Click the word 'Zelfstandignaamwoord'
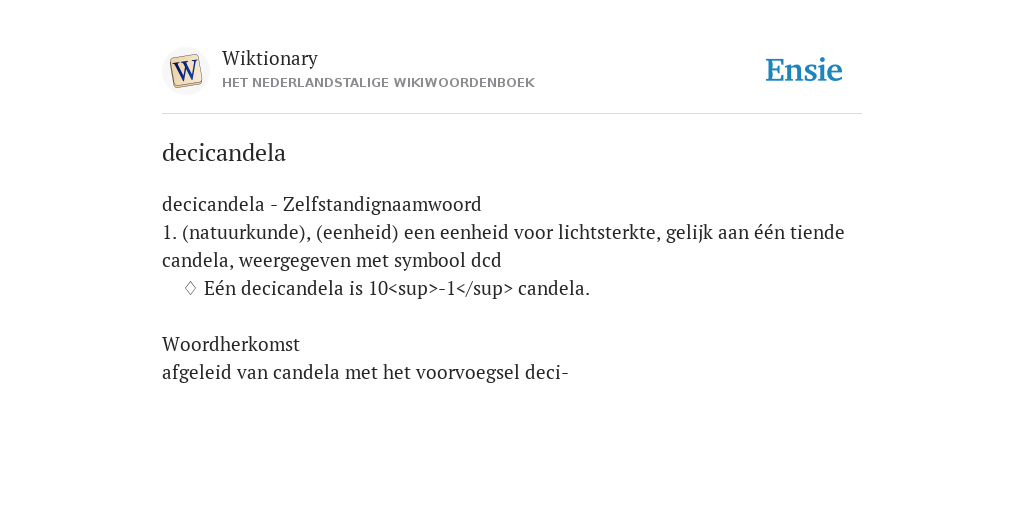The height and width of the screenshot is (512, 1024). 382,204
